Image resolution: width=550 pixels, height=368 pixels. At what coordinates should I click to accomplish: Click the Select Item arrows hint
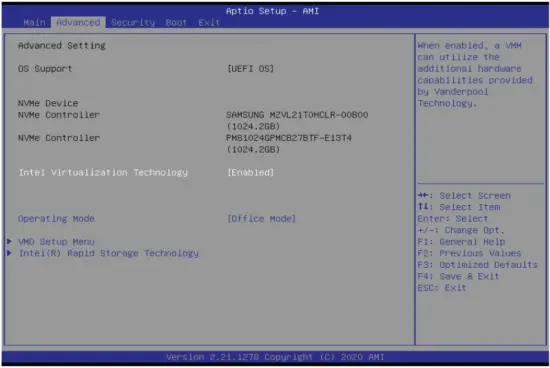tap(459, 207)
